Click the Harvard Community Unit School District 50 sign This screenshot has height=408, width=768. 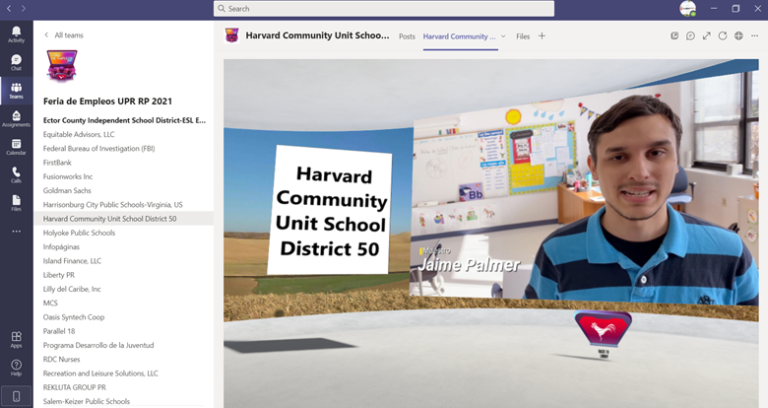(x=330, y=211)
